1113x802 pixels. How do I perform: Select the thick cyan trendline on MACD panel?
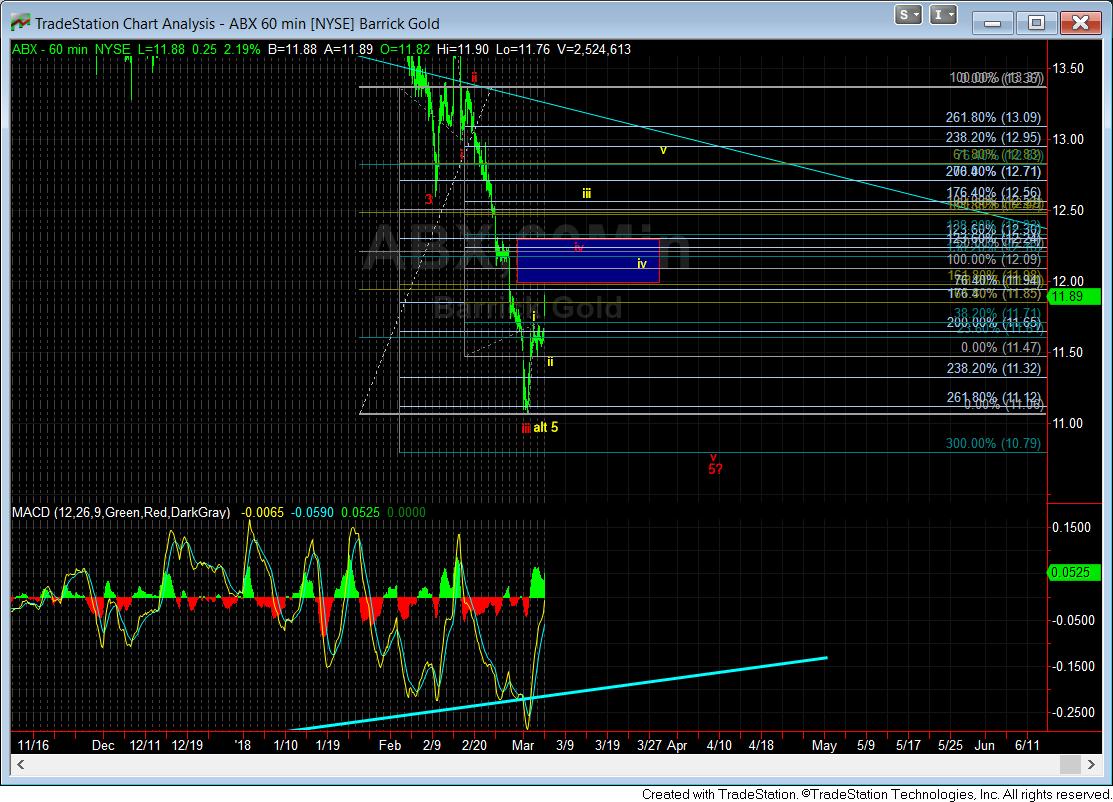[x=561, y=693]
